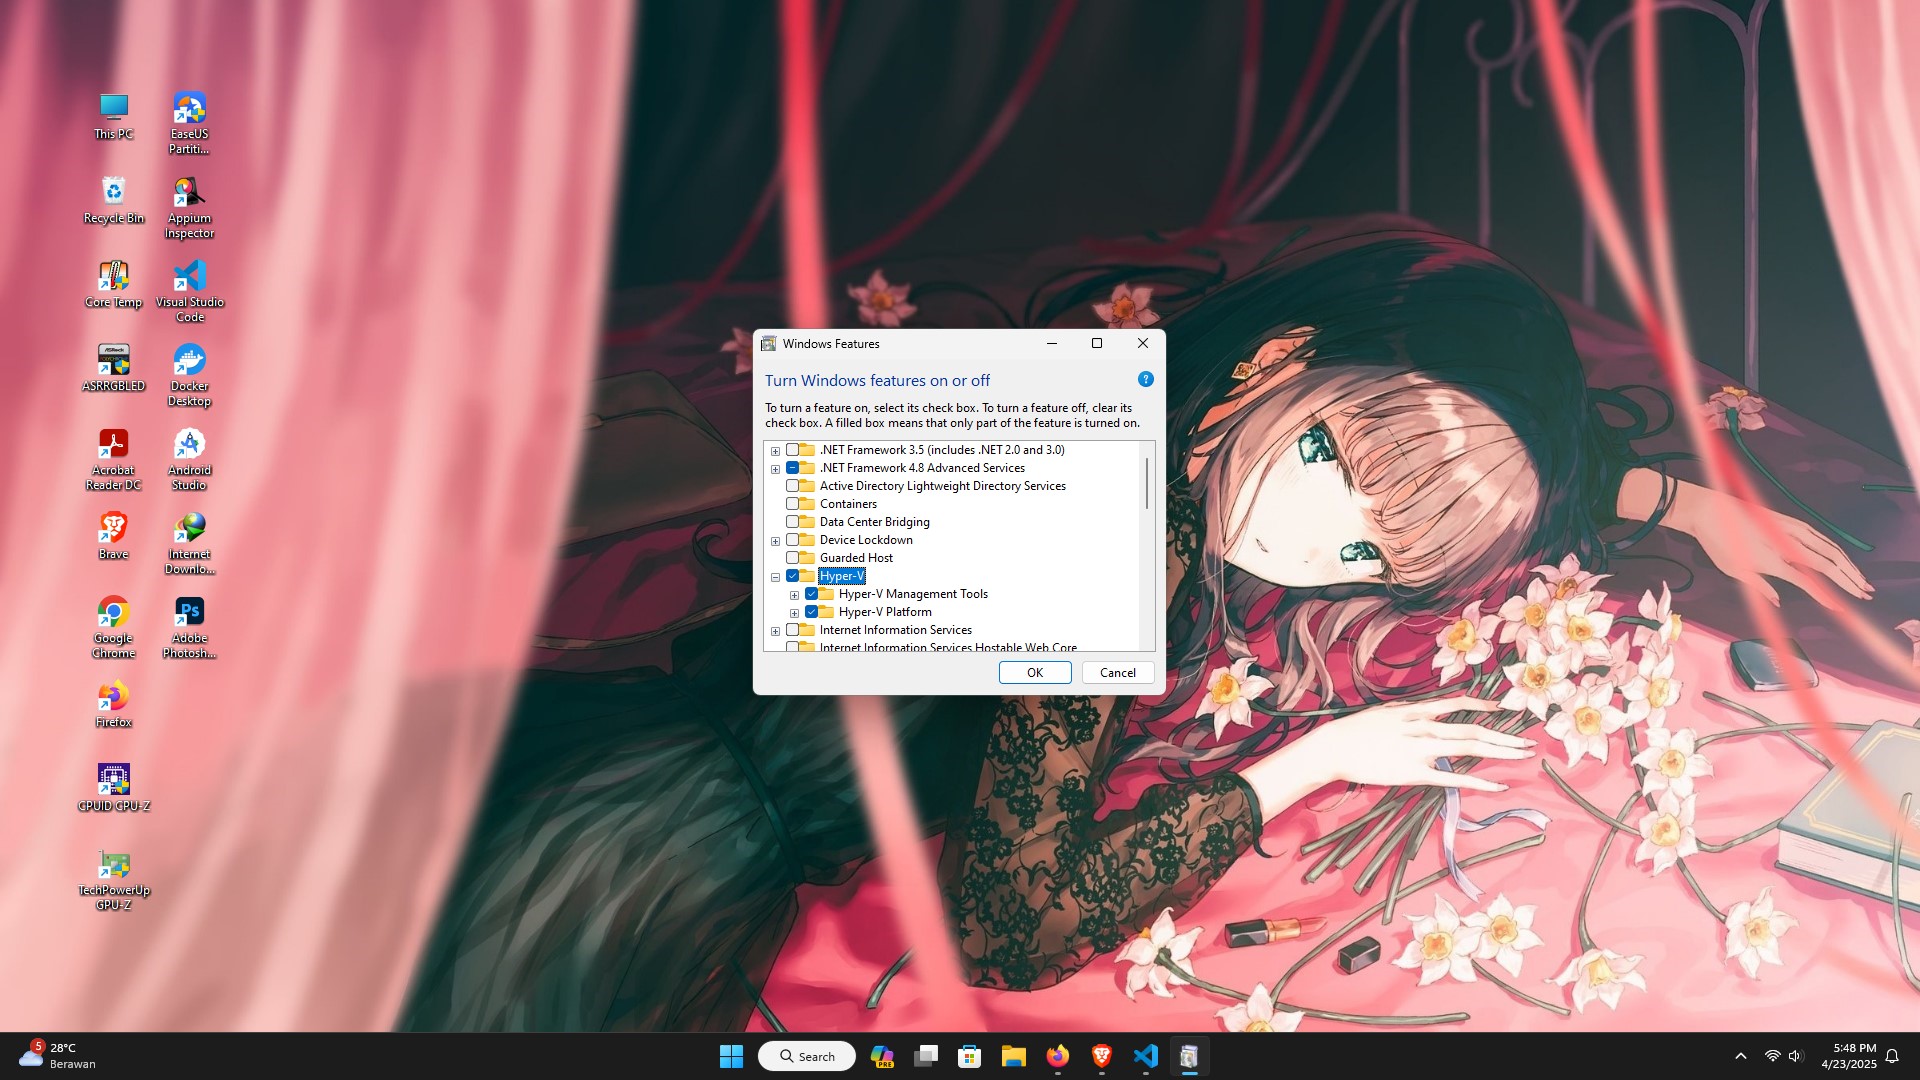This screenshot has width=1920, height=1080.
Task: Uncheck Hyper-V Management Tools checkbox
Action: pos(811,594)
